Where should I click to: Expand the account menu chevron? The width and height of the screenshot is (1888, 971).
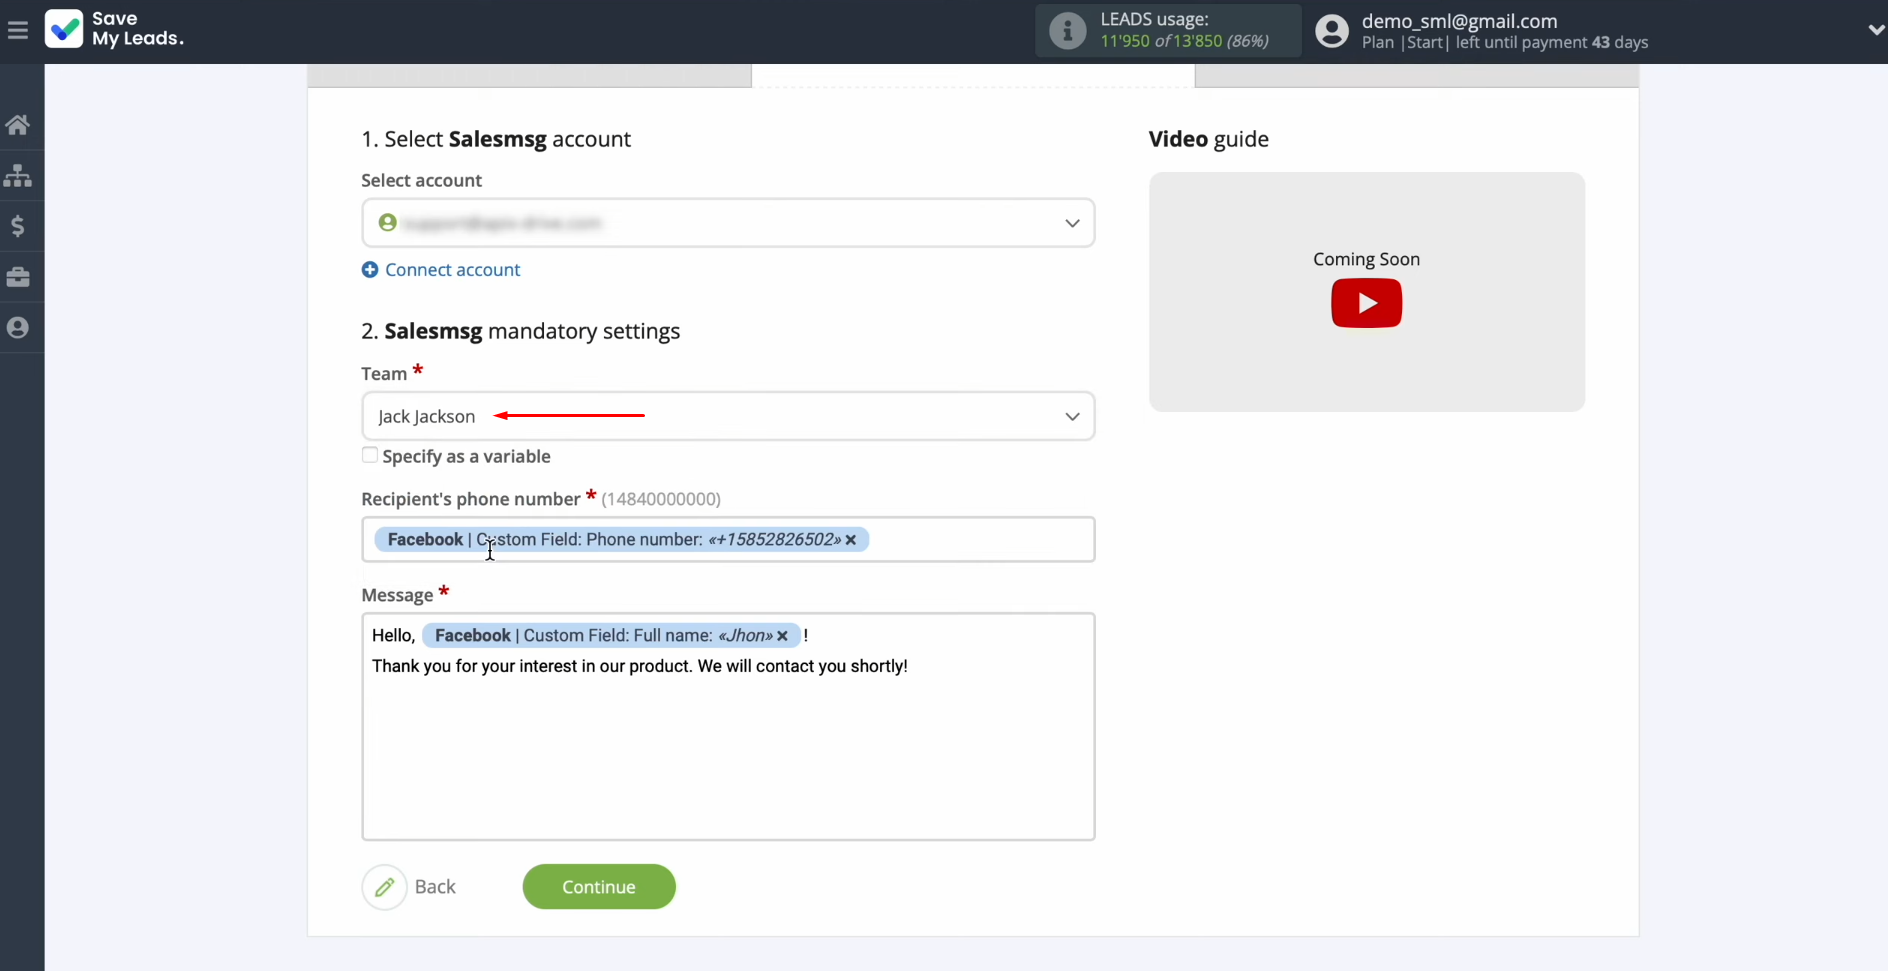click(x=1876, y=30)
